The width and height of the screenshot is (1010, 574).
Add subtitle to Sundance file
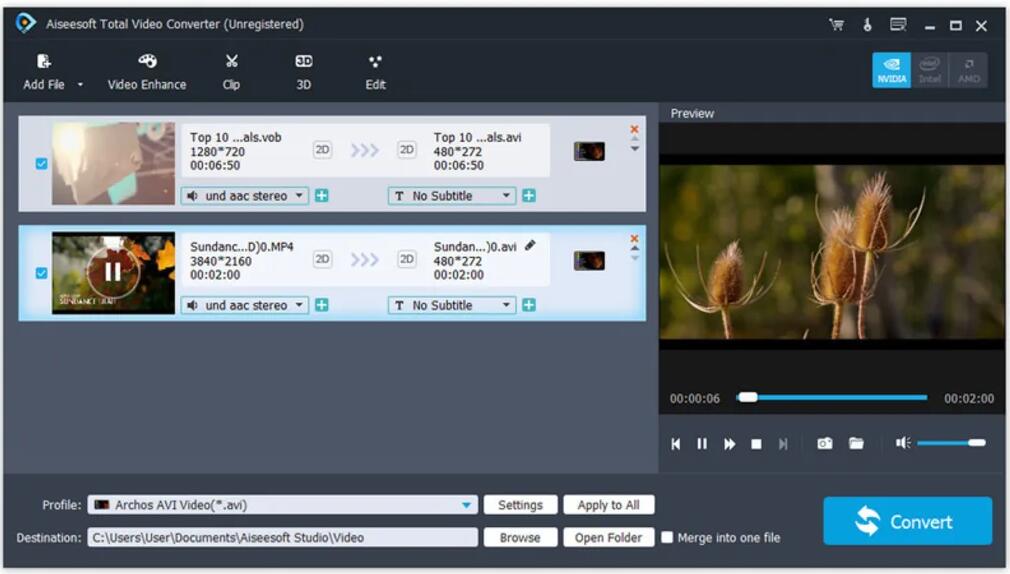[x=529, y=305]
